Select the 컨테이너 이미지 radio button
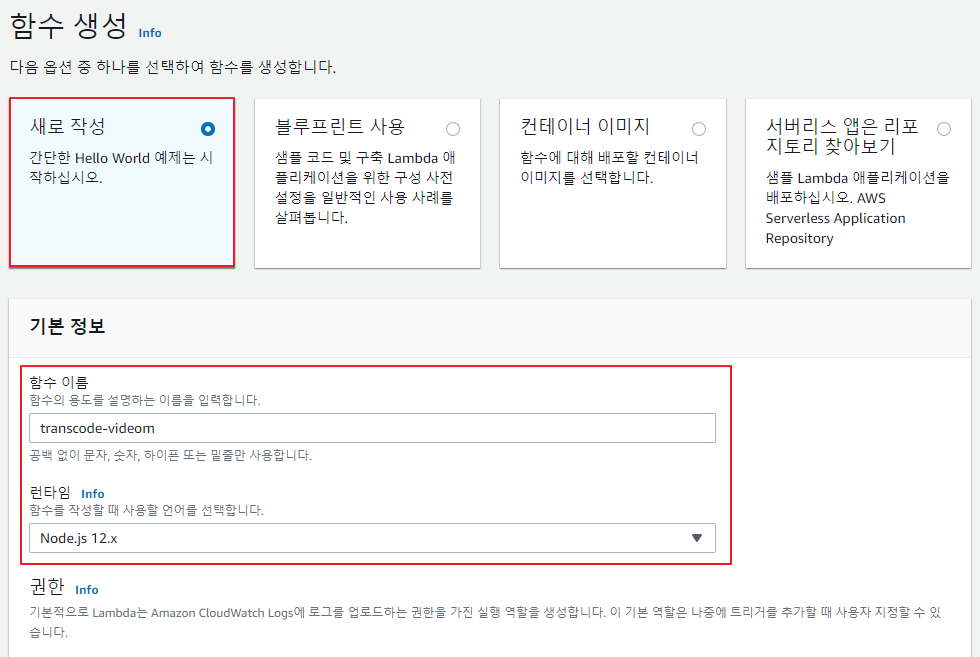 coord(699,129)
